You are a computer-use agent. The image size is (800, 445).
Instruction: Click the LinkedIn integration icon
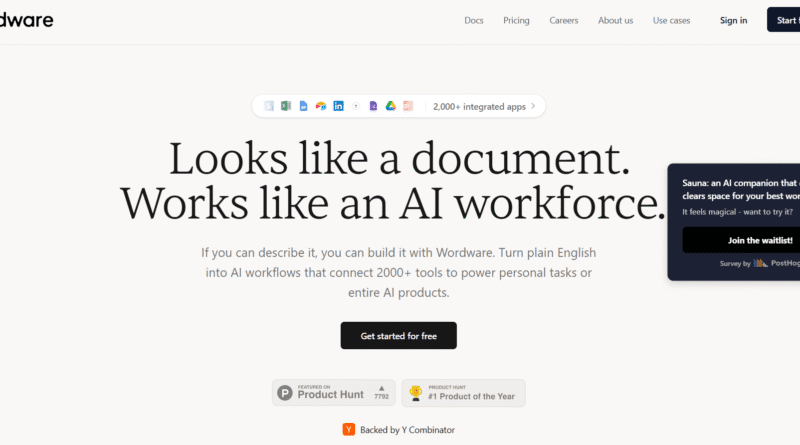point(339,106)
